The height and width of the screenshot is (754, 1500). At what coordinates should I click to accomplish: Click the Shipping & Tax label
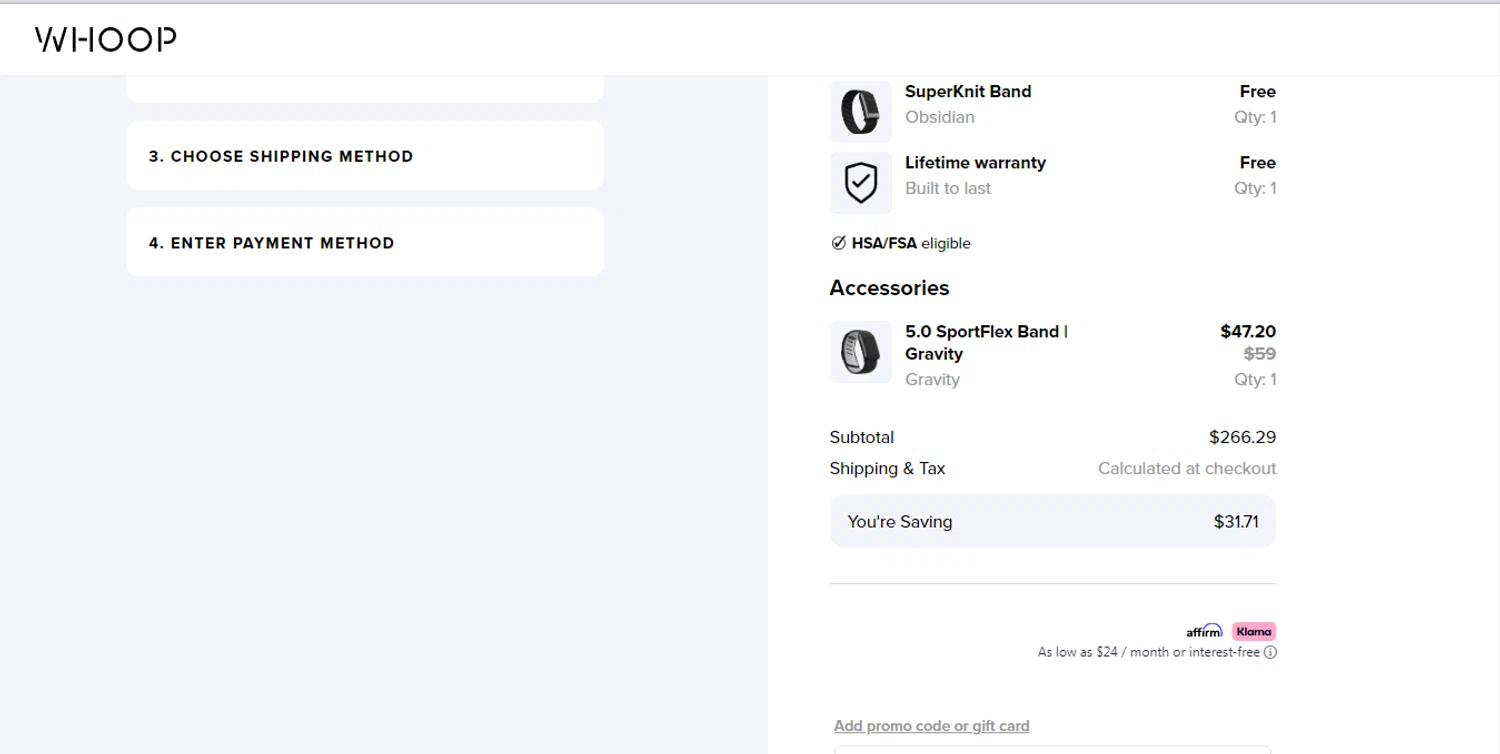[887, 468]
